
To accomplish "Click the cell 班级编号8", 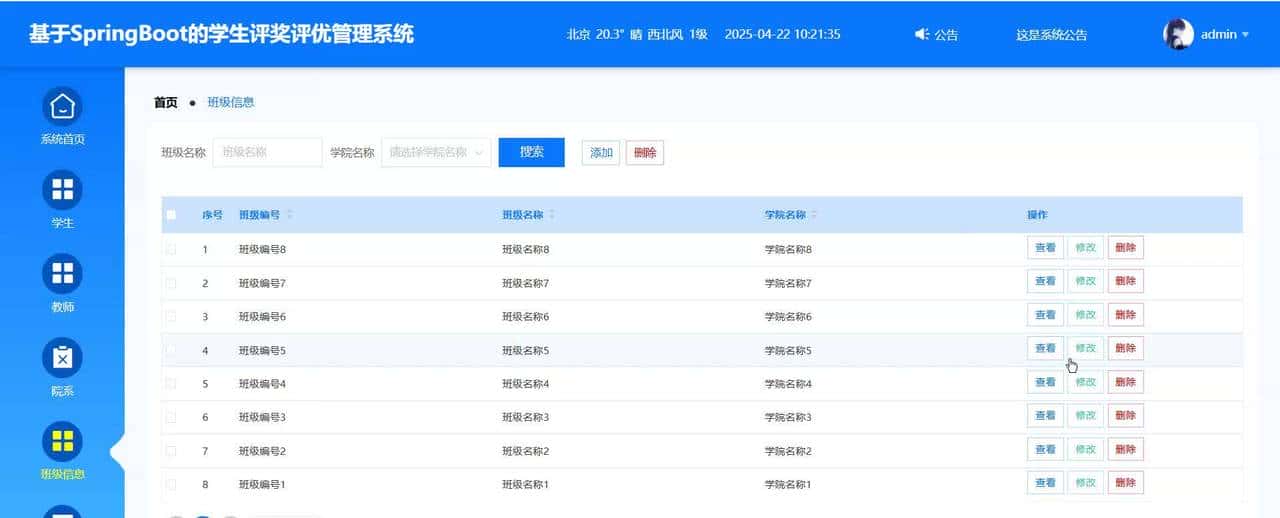I will coord(262,249).
